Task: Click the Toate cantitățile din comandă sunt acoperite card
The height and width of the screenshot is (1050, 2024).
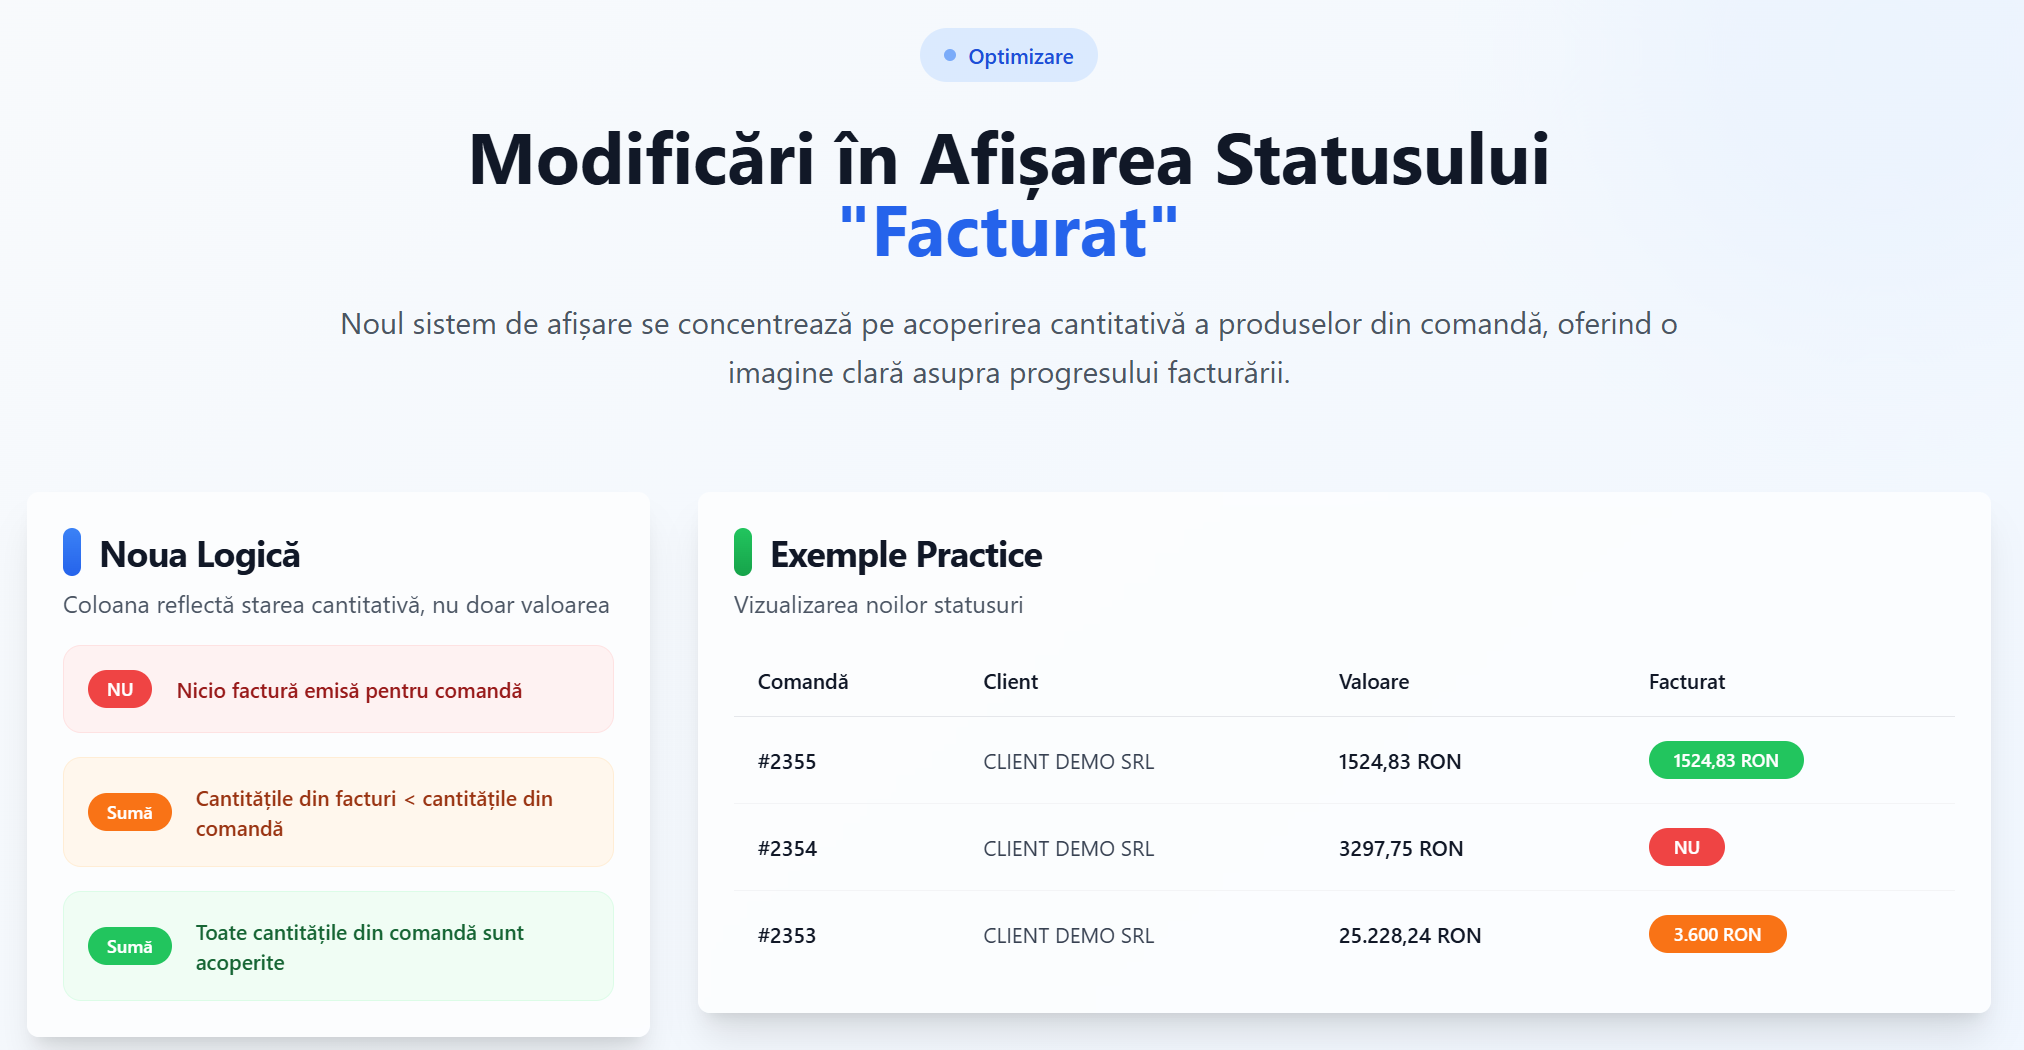Action: tap(338, 946)
